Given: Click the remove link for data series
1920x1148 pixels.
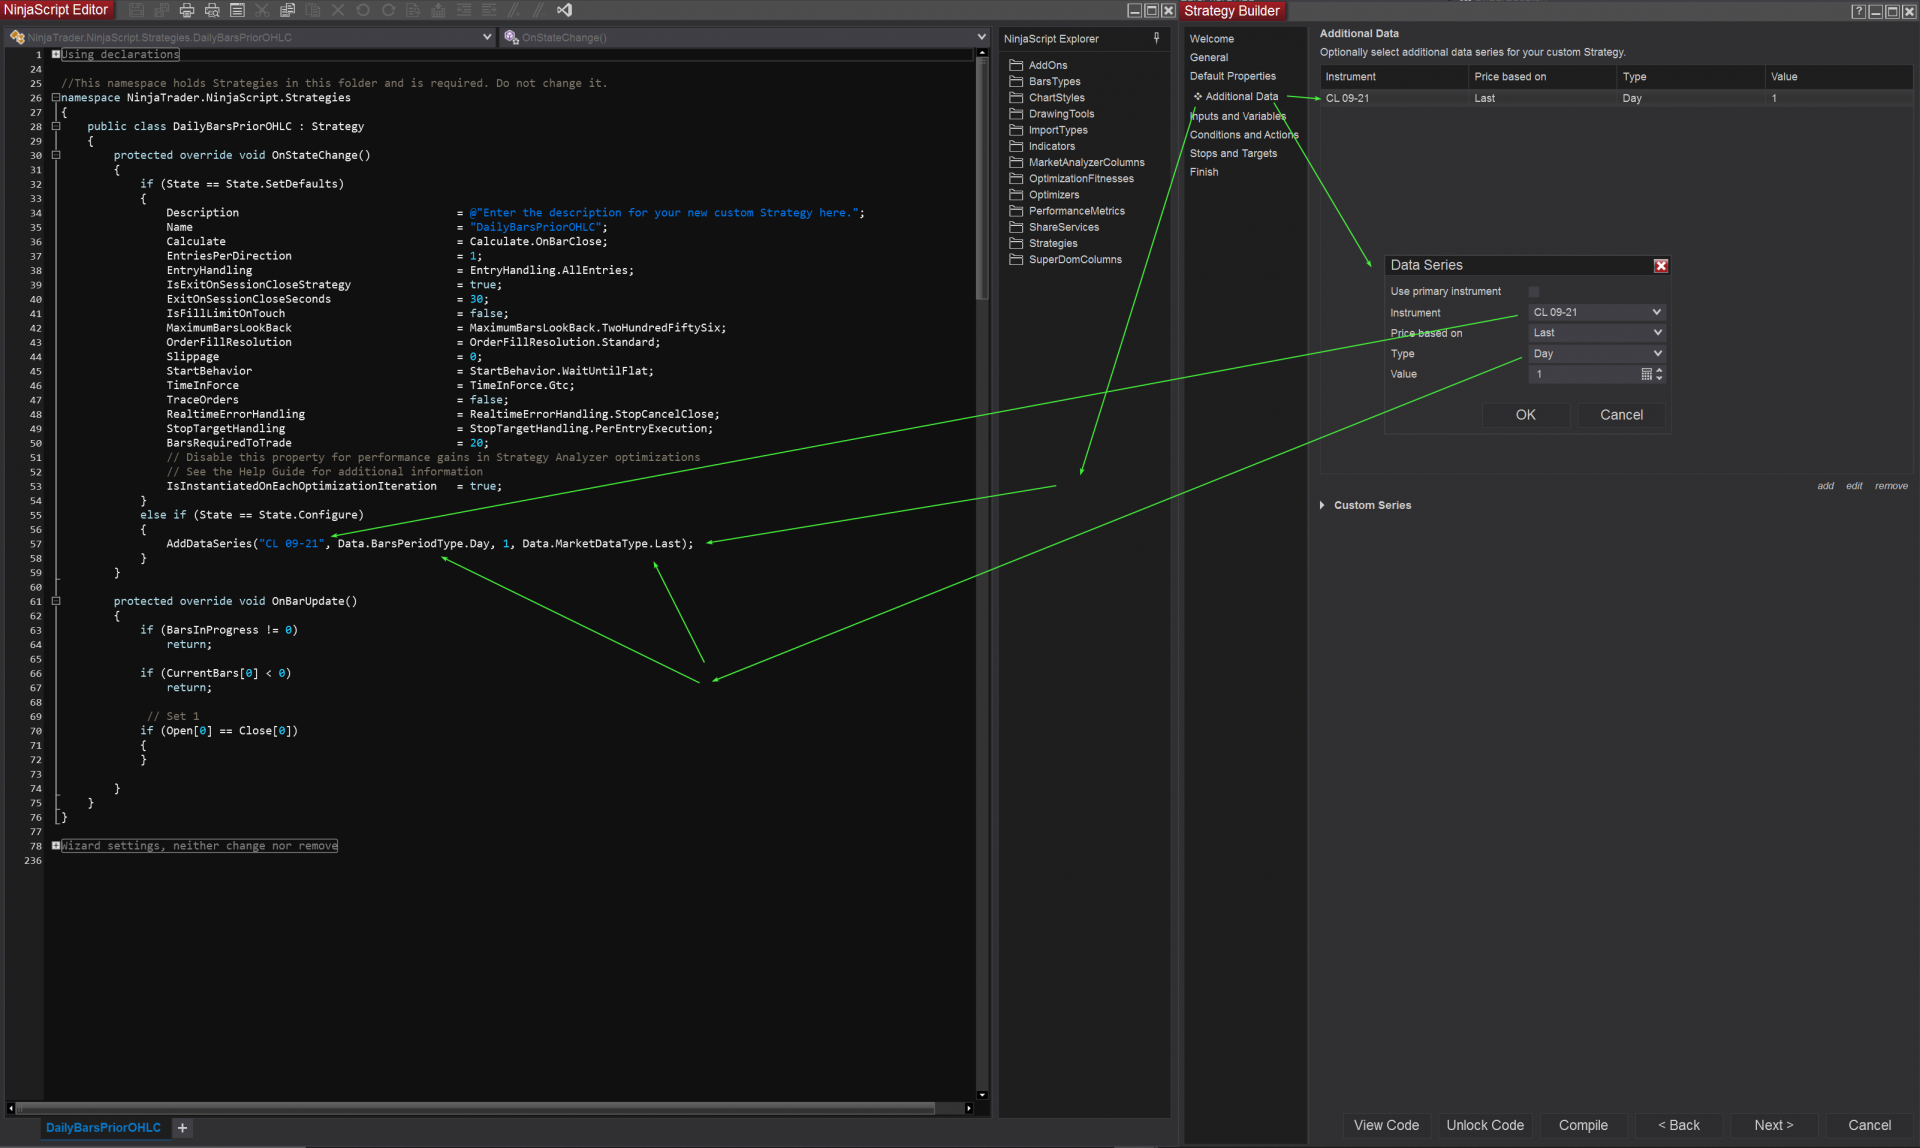Looking at the screenshot, I should coord(1890,486).
